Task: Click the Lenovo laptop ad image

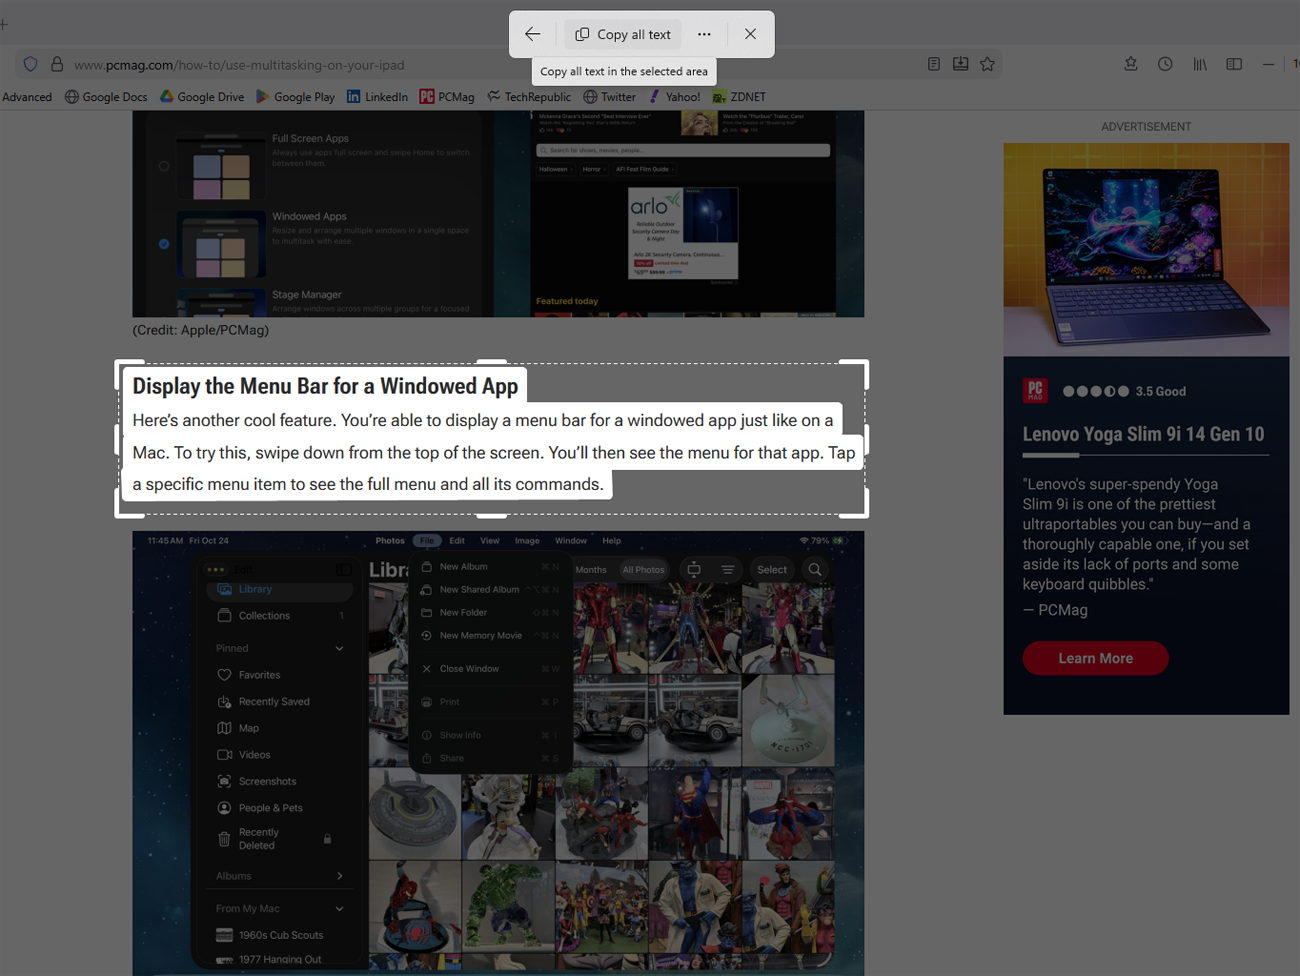Action: 1146,250
